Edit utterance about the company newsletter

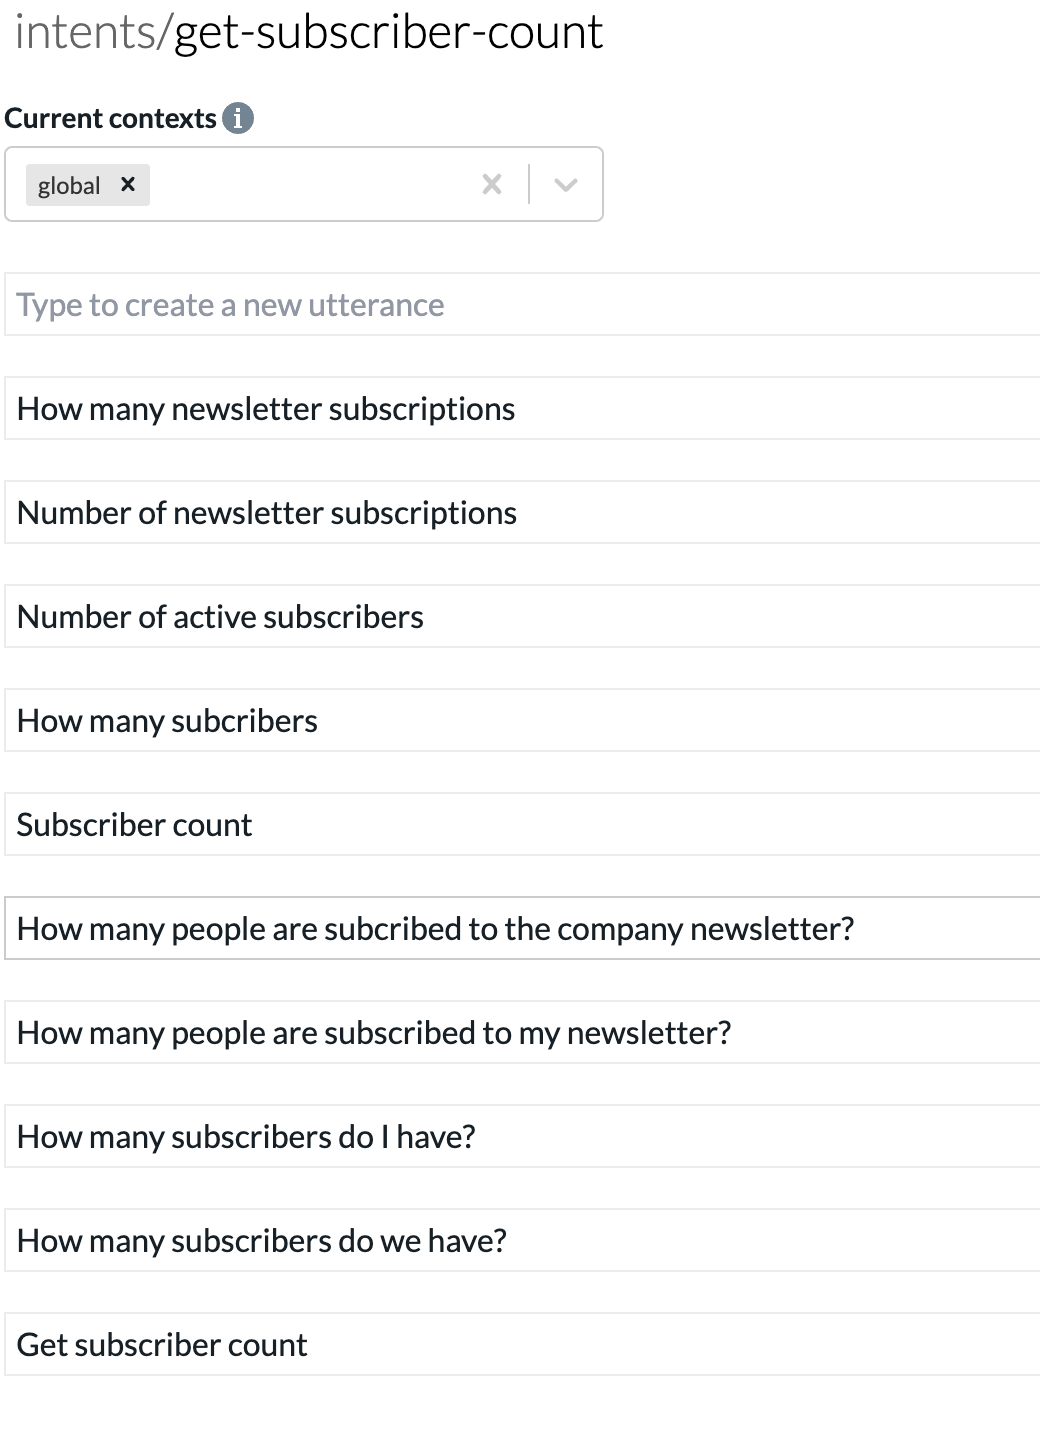tap(522, 928)
